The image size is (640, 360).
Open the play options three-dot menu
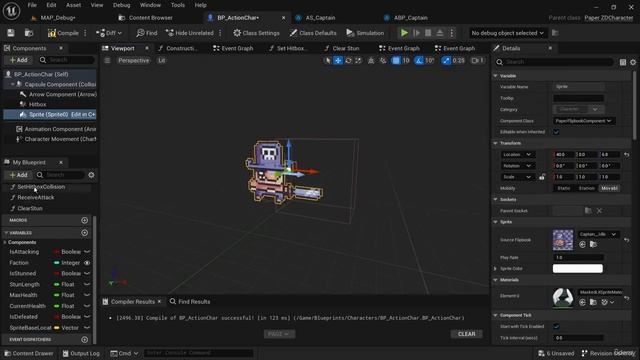[451, 33]
